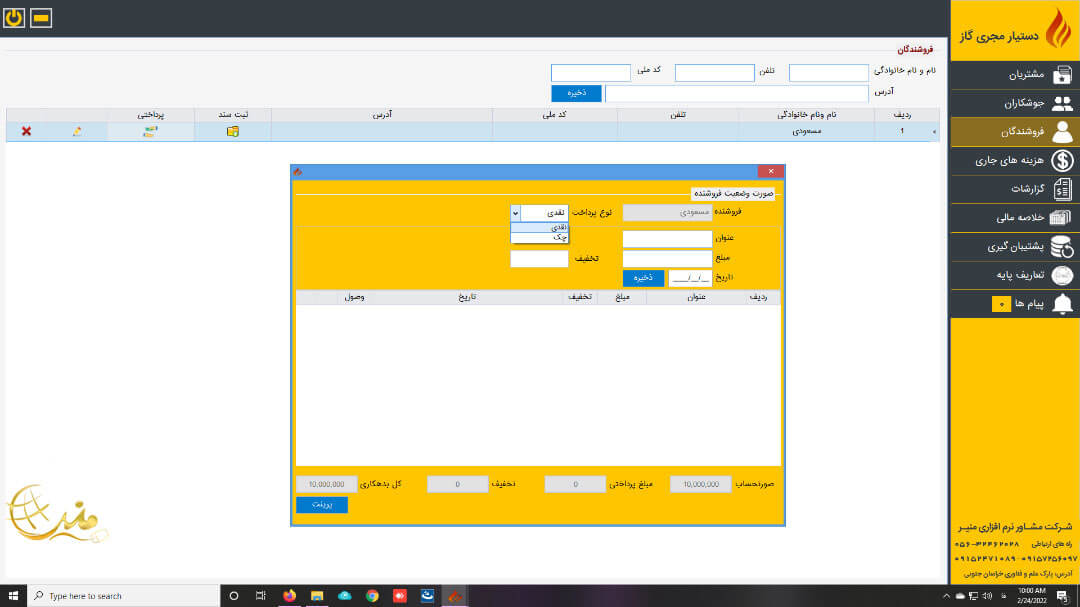Choose نقدی from the payment type list

540,227
